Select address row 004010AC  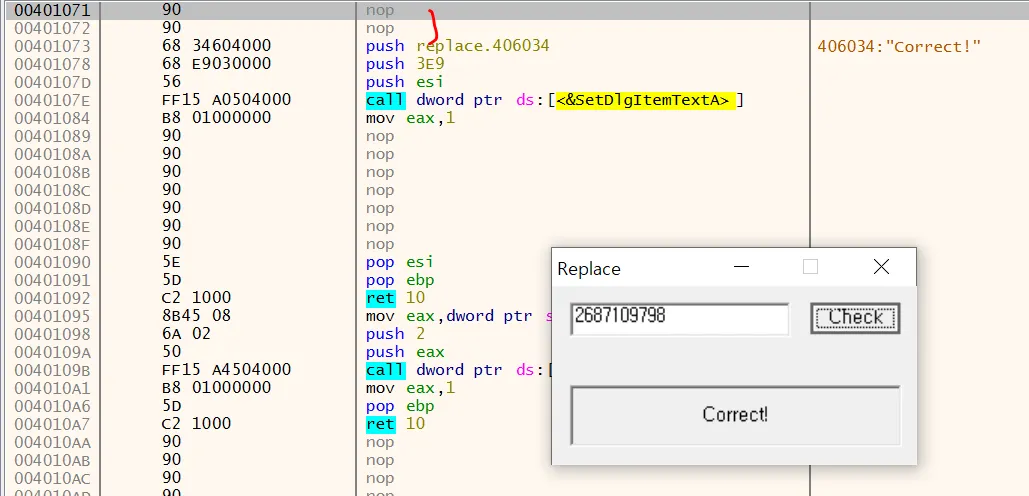point(52,477)
